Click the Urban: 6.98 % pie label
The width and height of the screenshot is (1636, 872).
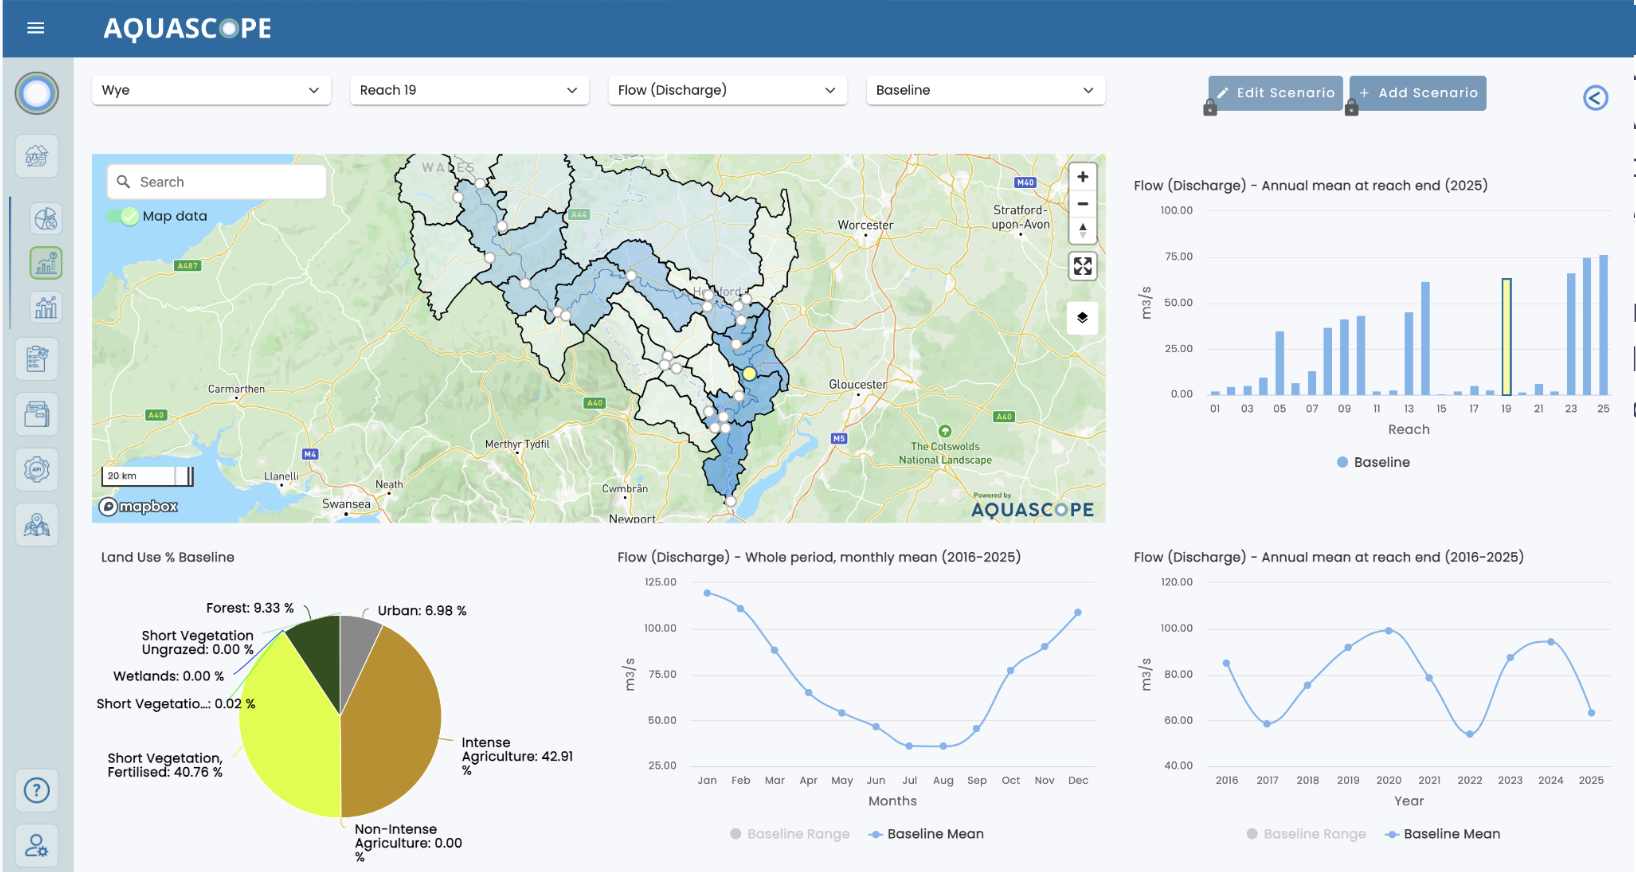tap(422, 611)
